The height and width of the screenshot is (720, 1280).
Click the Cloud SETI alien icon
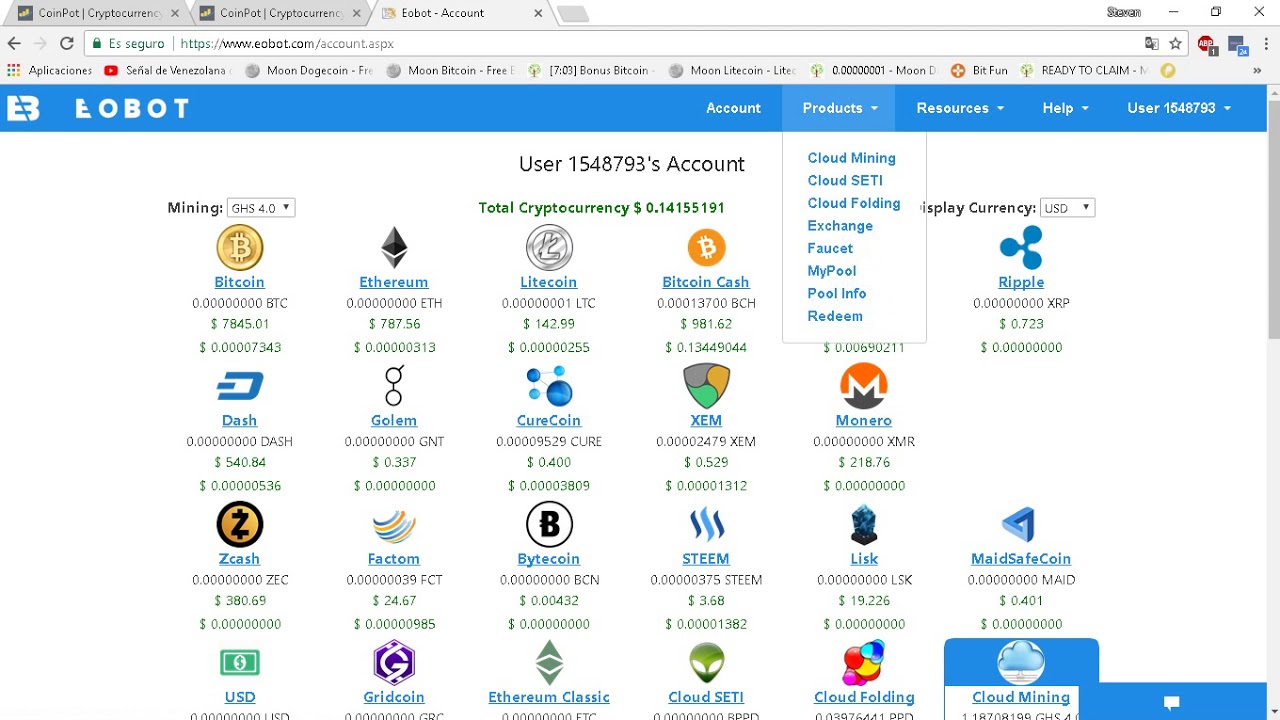click(x=706, y=662)
